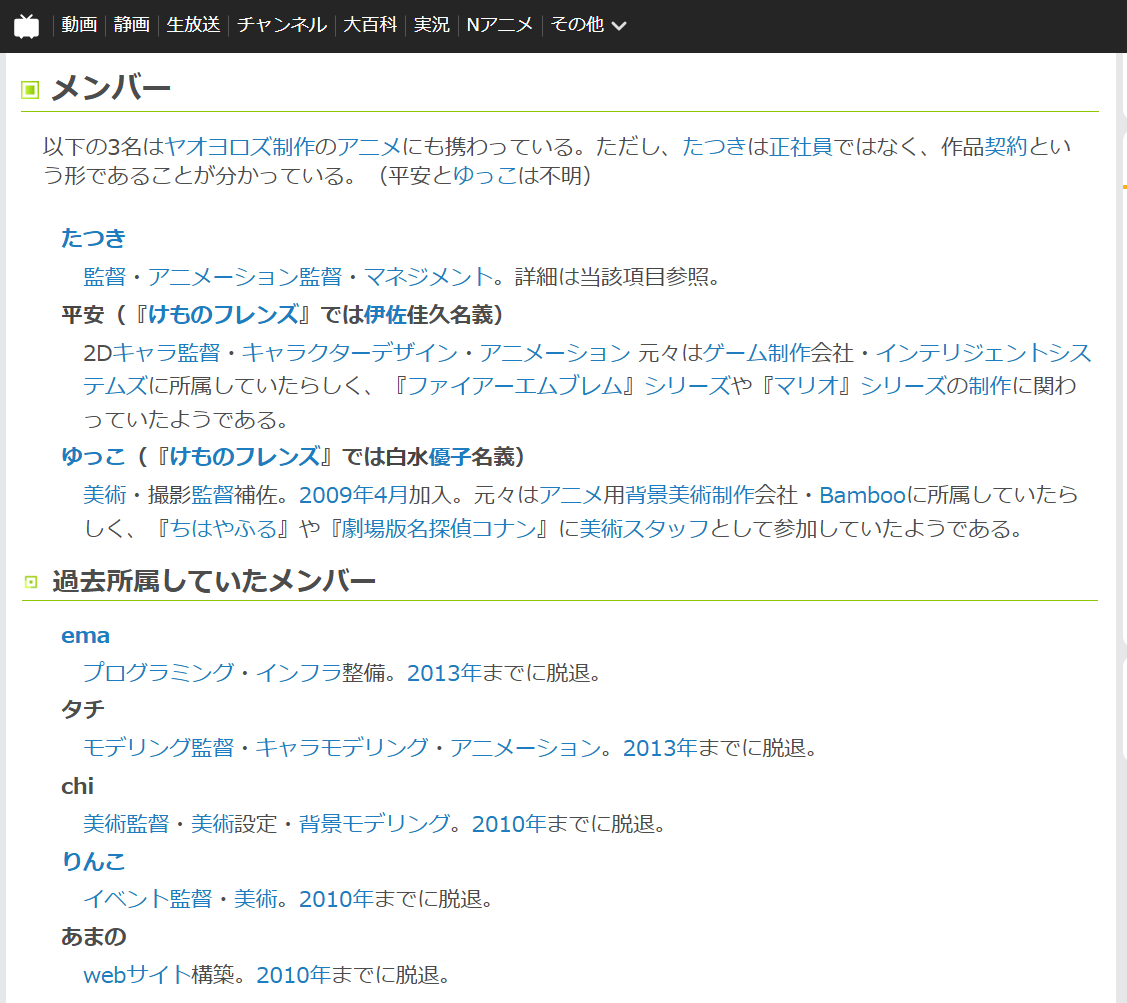Click the りんこ member heading link
The image size is (1127, 1003).
coord(93,861)
